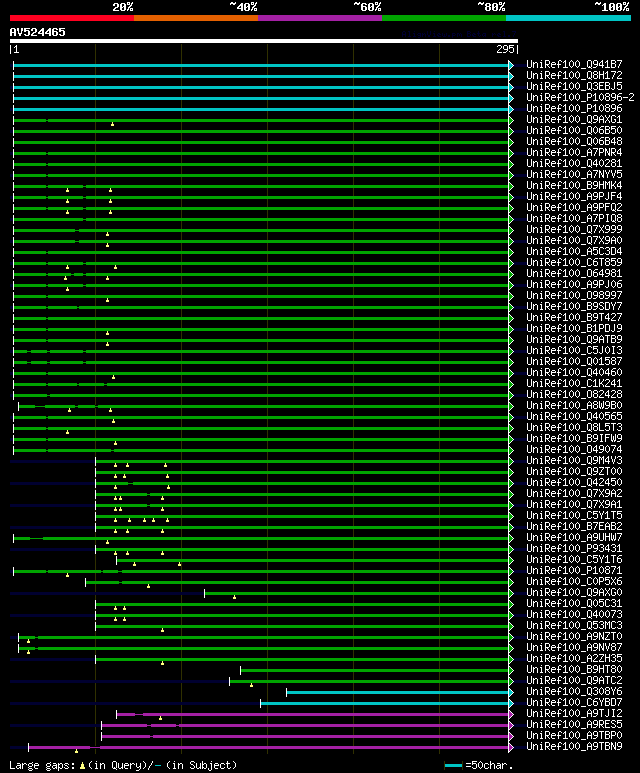Select the UniRef100_A7PNR4 label
The image size is (640, 773).
pyautogui.click(x=574, y=152)
